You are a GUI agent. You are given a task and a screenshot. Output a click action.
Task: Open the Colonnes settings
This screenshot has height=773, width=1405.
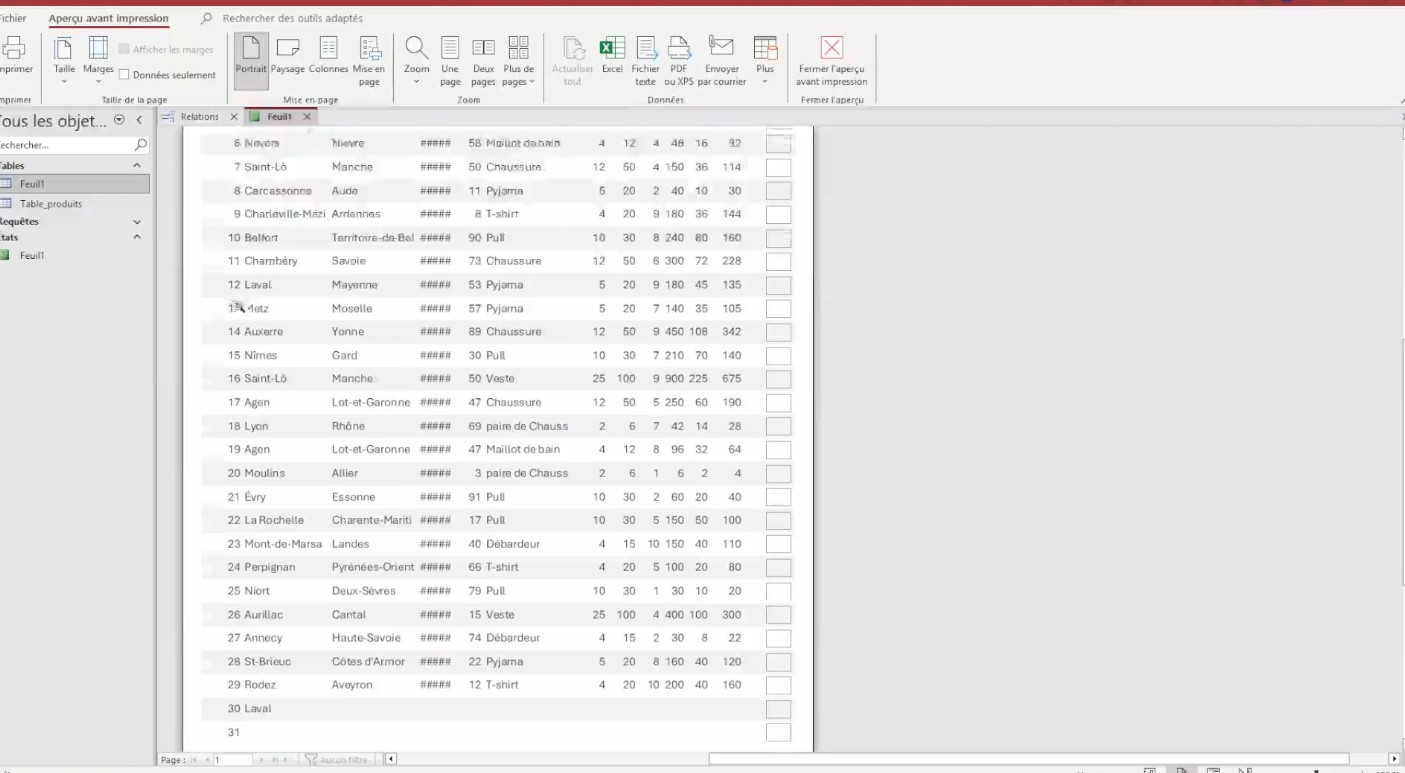point(328,56)
